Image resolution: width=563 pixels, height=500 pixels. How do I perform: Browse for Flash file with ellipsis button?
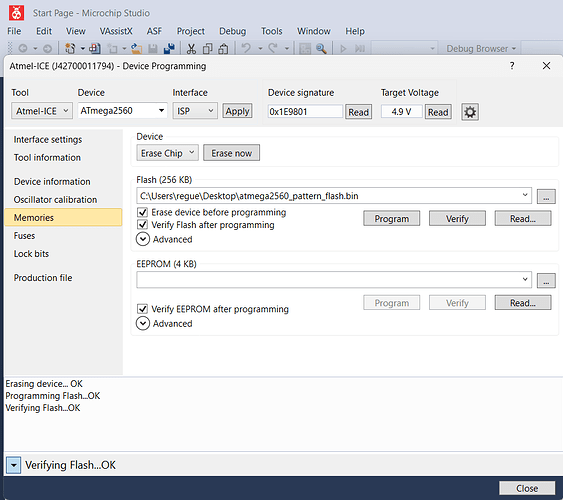pos(546,196)
